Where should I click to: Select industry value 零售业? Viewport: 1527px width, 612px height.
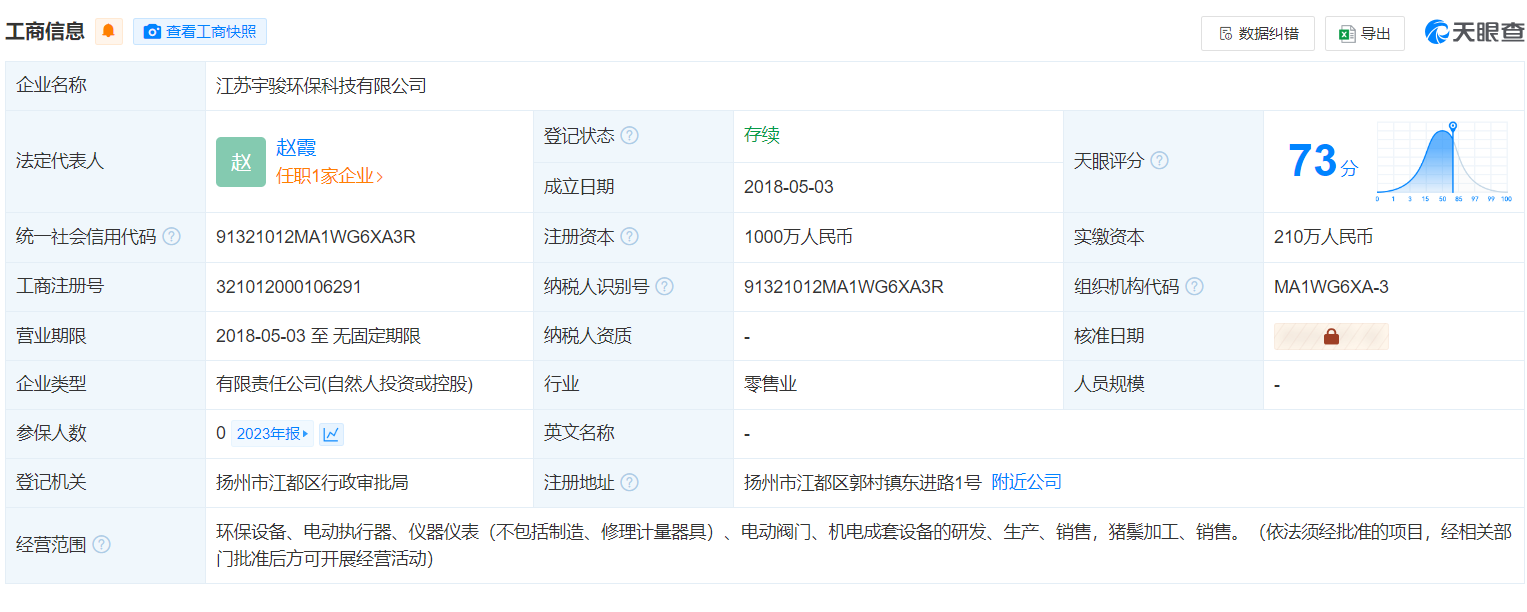click(770, 384)
